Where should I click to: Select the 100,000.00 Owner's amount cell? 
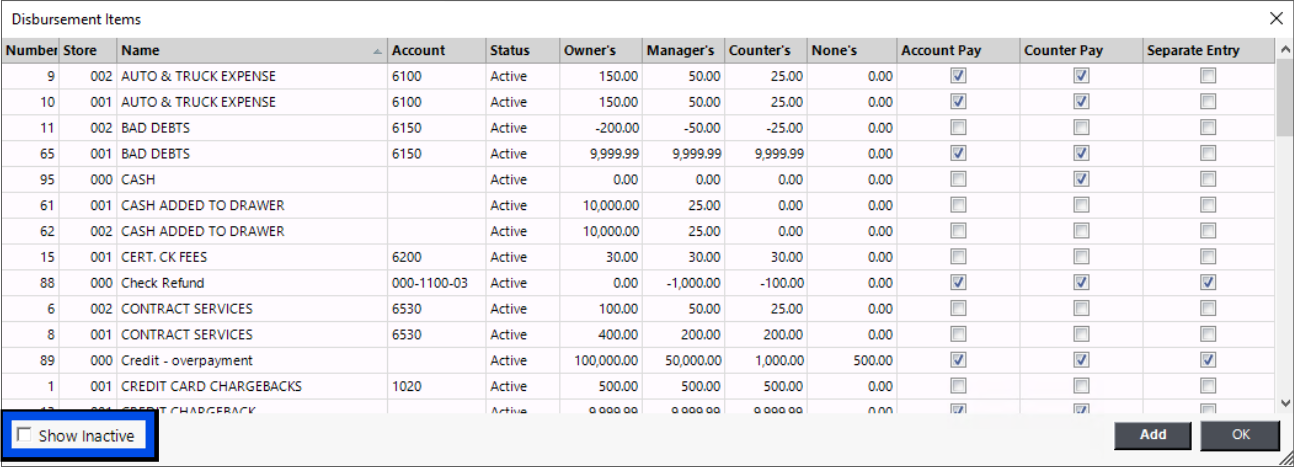(x=608, y=360)
